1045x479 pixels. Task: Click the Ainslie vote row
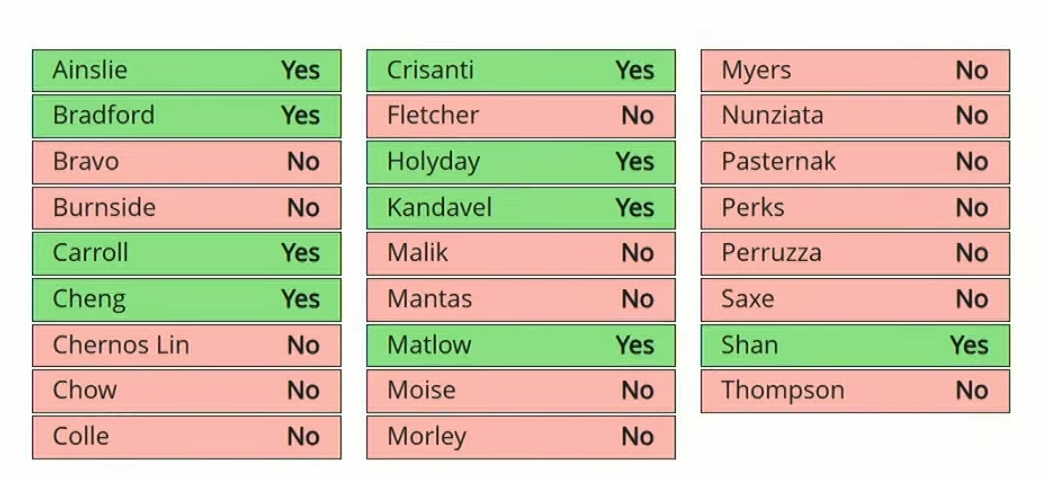(186, 71)
